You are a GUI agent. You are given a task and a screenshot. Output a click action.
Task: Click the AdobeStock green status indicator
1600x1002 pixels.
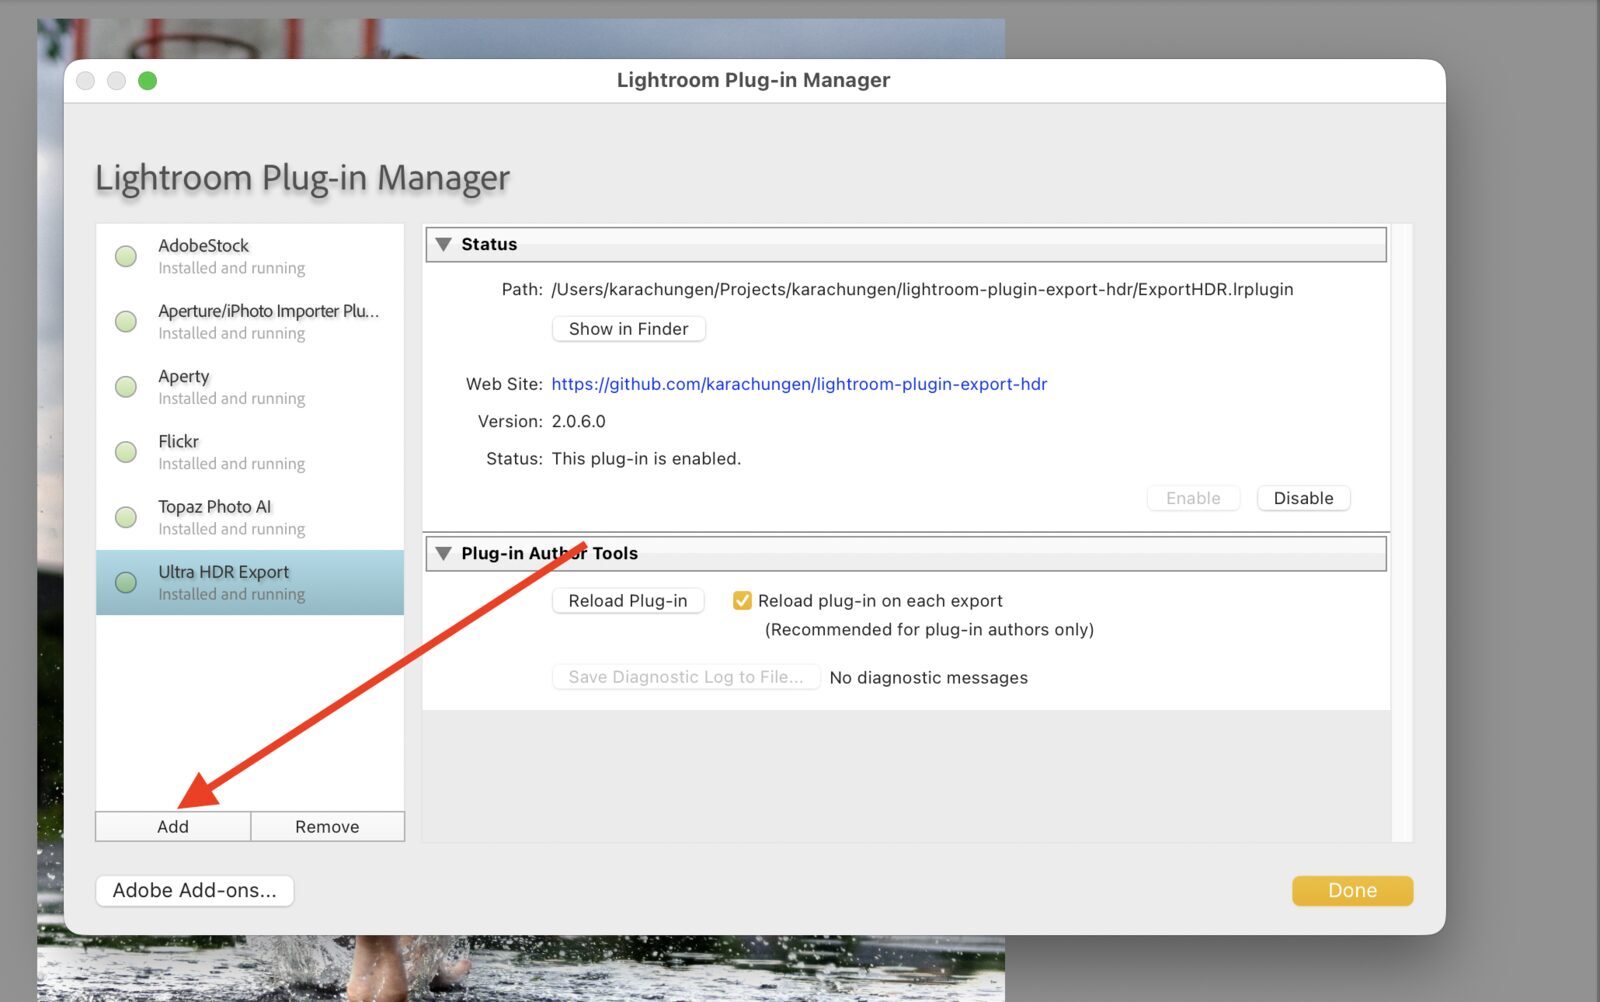126,256
